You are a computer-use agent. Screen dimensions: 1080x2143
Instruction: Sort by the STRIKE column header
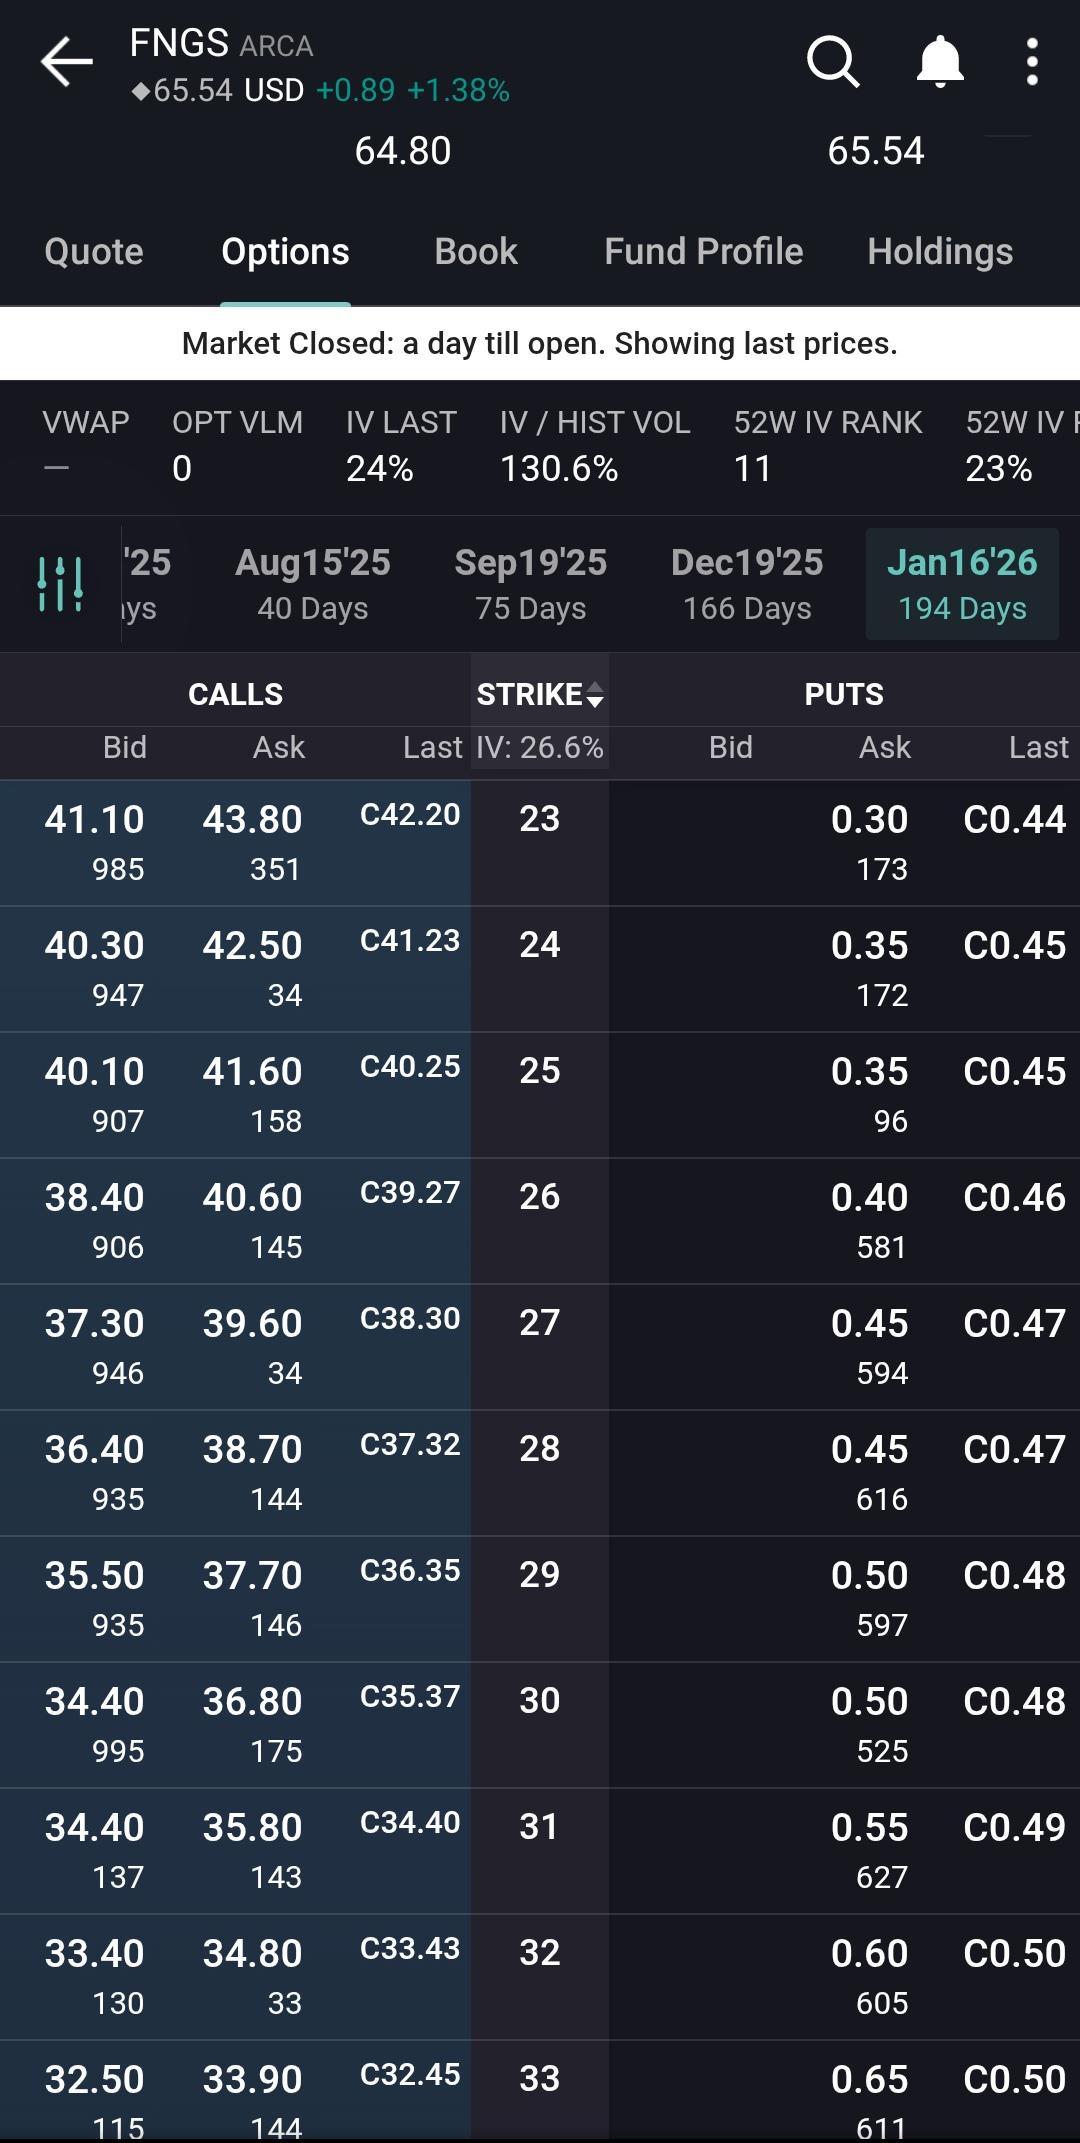(540, 694)
